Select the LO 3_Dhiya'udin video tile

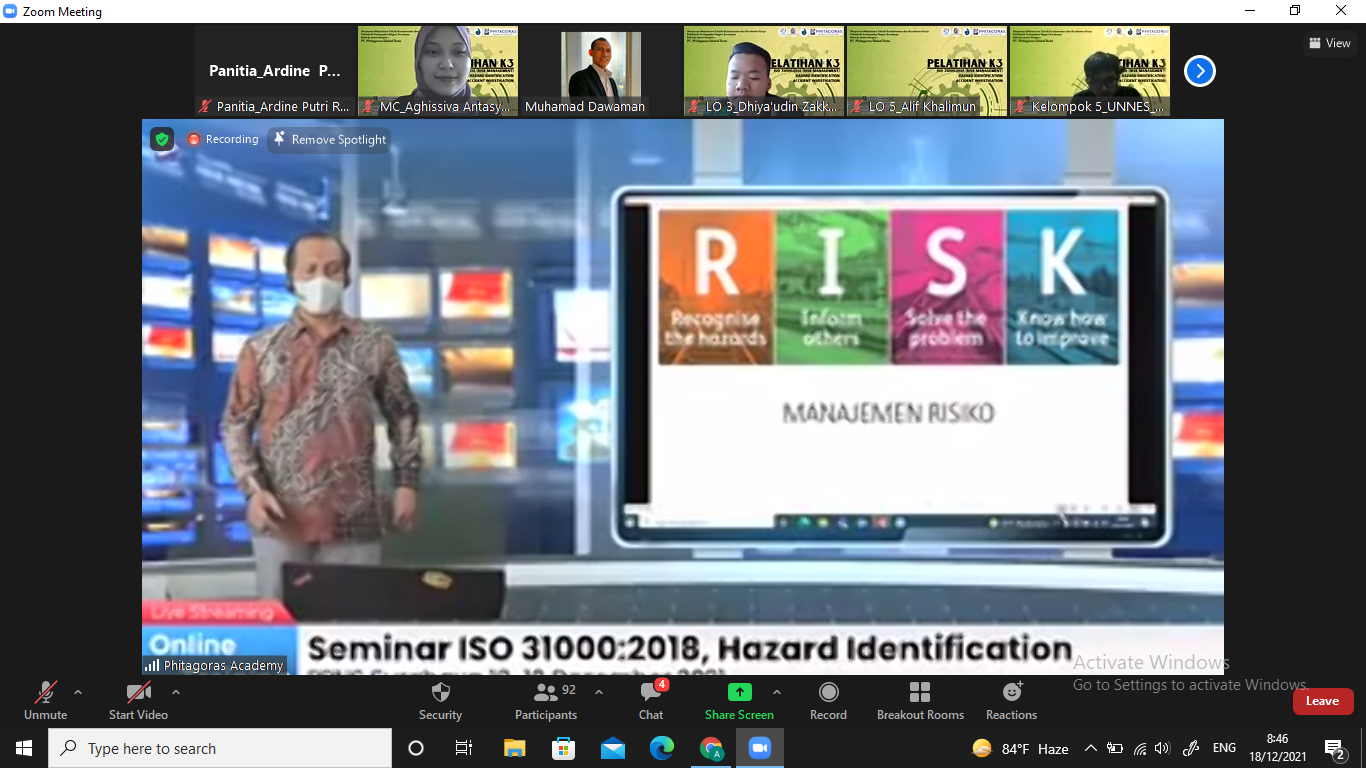764,71
